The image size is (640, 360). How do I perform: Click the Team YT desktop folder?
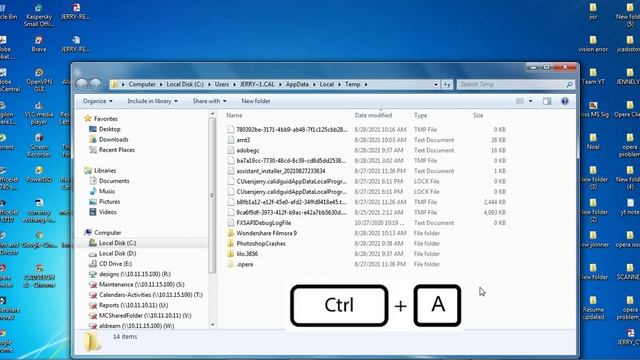(593, 76)
